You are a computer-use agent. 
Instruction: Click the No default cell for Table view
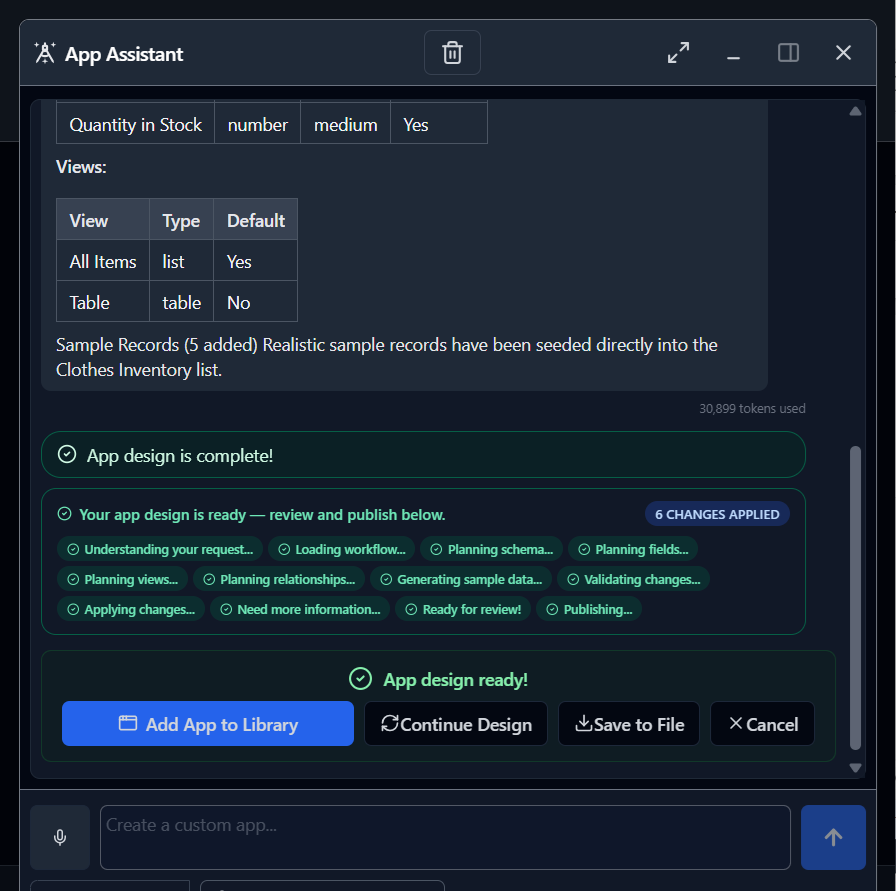tap(255, 302)
